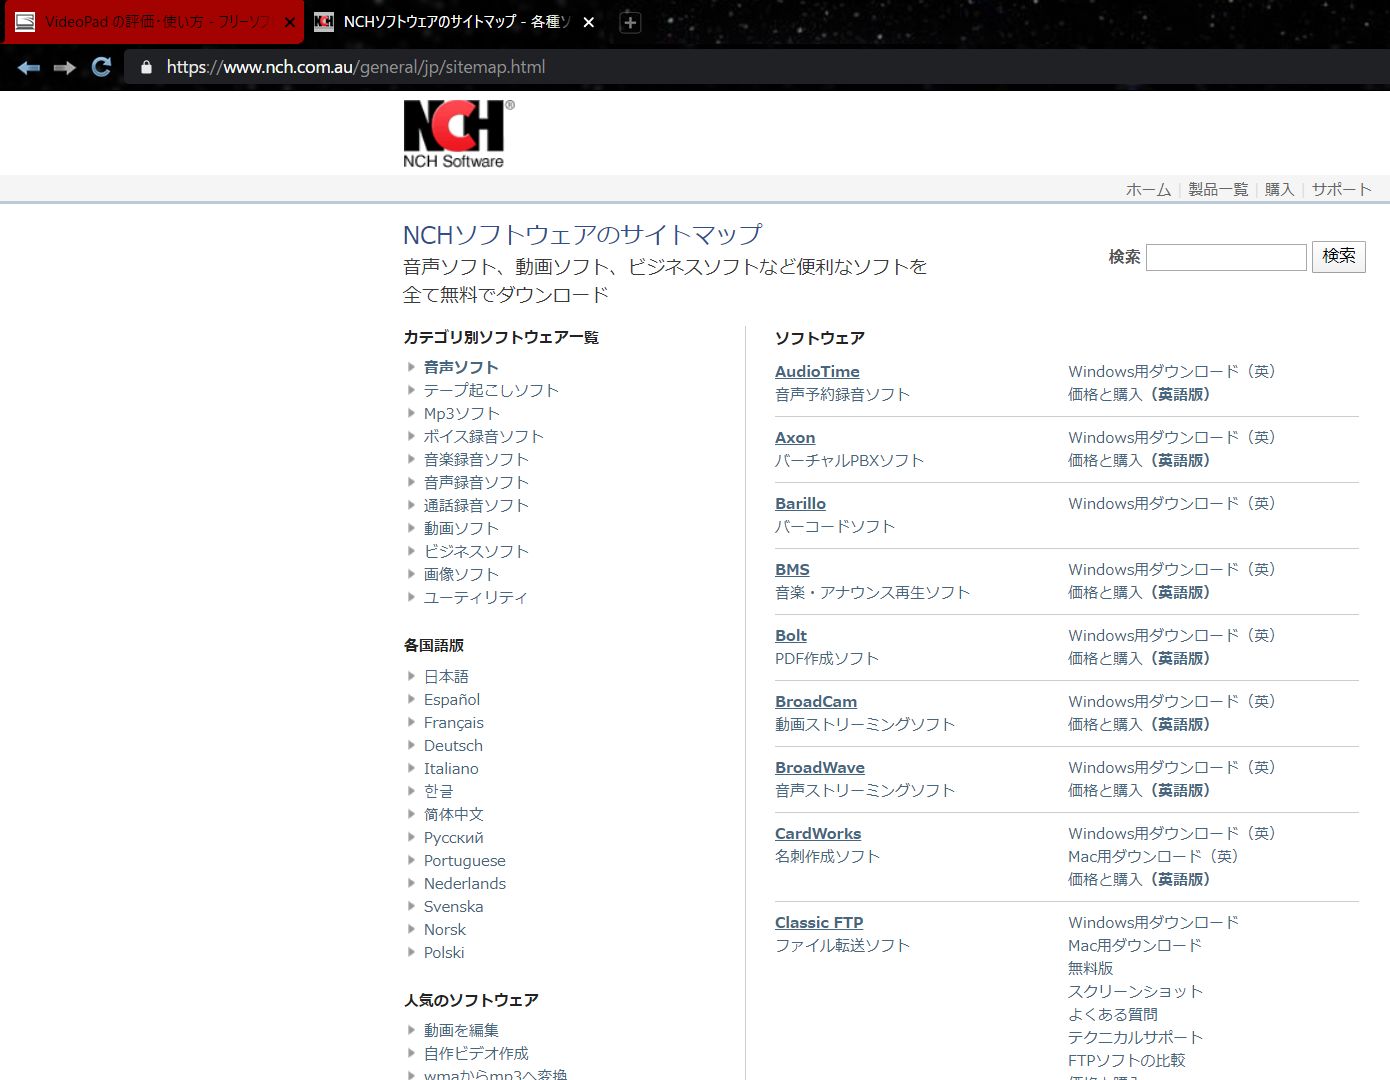
Task: Open the Bolt product link
Action: pyautogui.click(x=791, y=635)
